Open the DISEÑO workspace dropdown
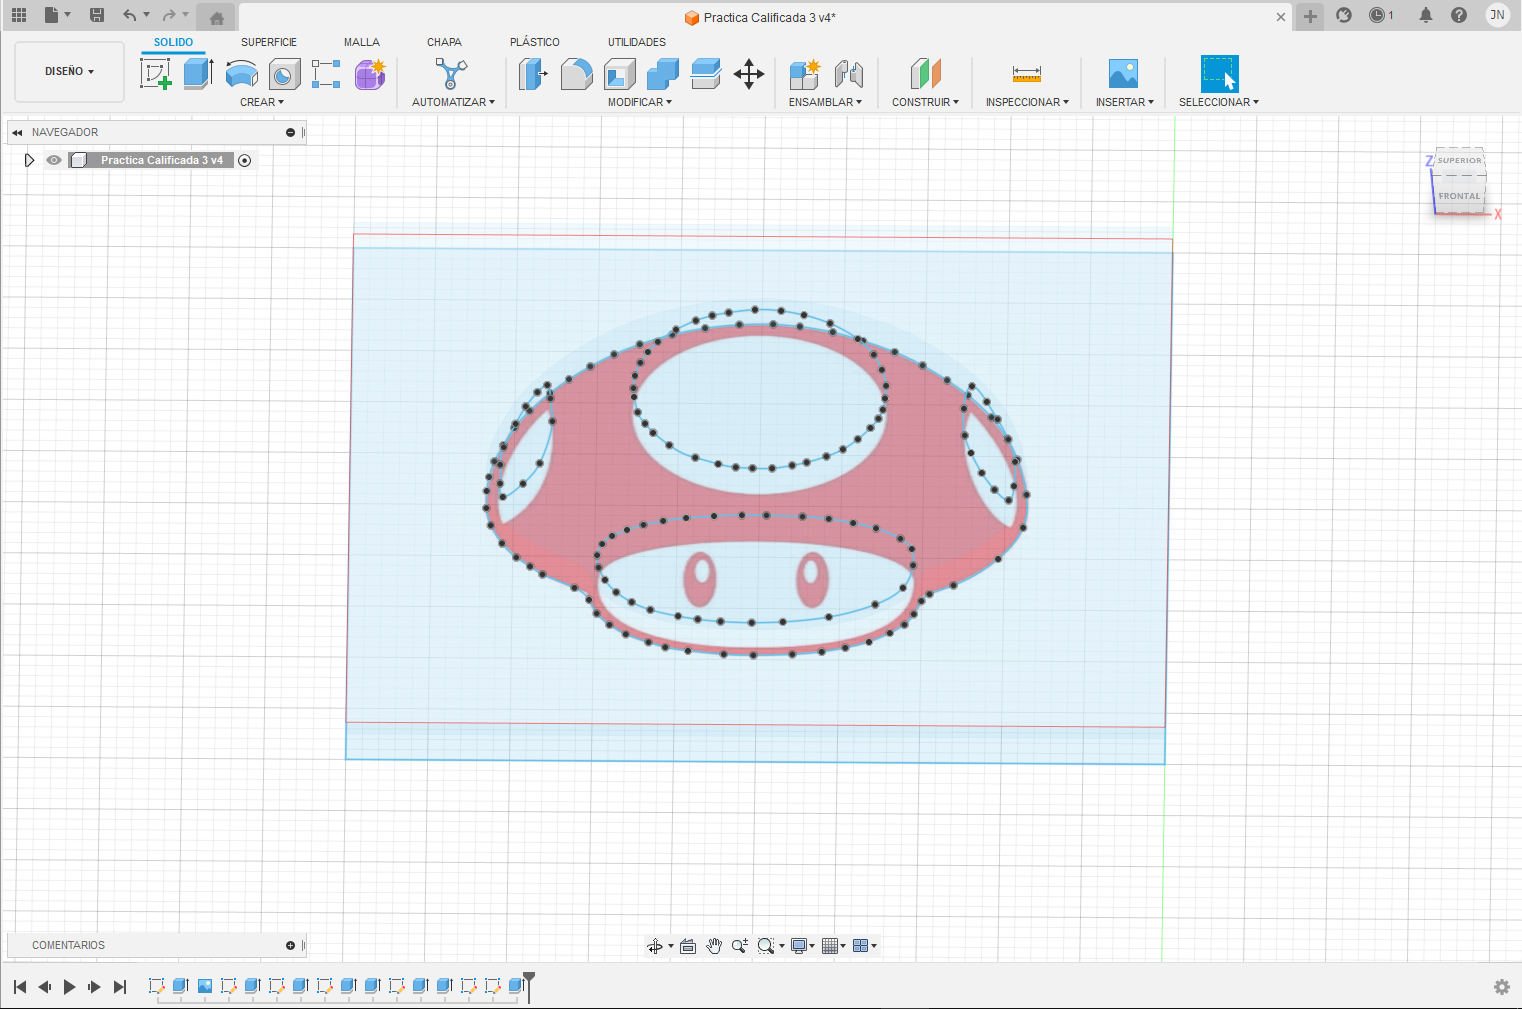Viewport: 1522px width, 1009px height. (x=69, y=72)
